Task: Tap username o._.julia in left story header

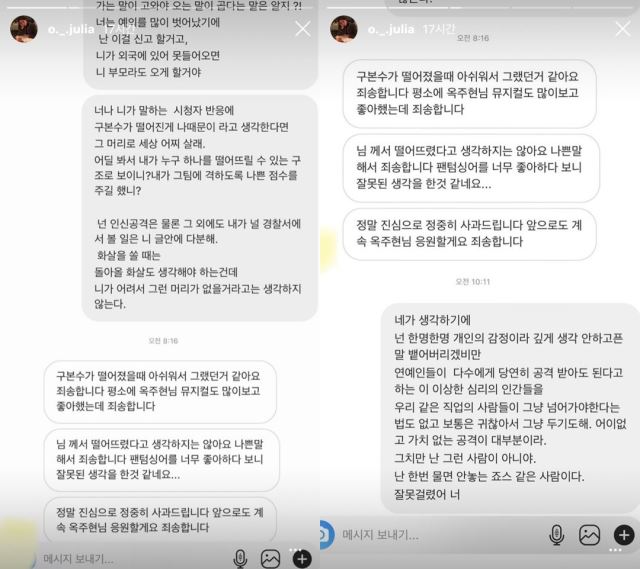Action: pos(71,29)
